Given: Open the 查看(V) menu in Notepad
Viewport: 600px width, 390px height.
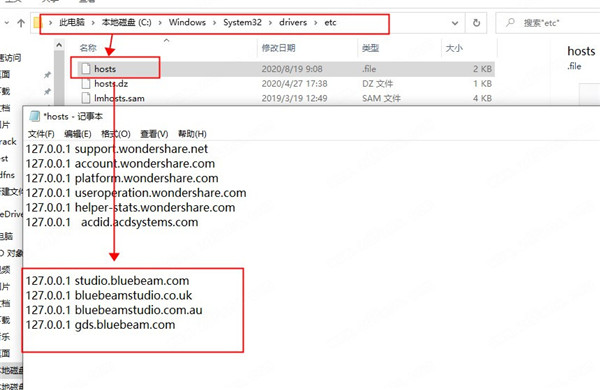Looking at the screenshot, I should point(154,134).
